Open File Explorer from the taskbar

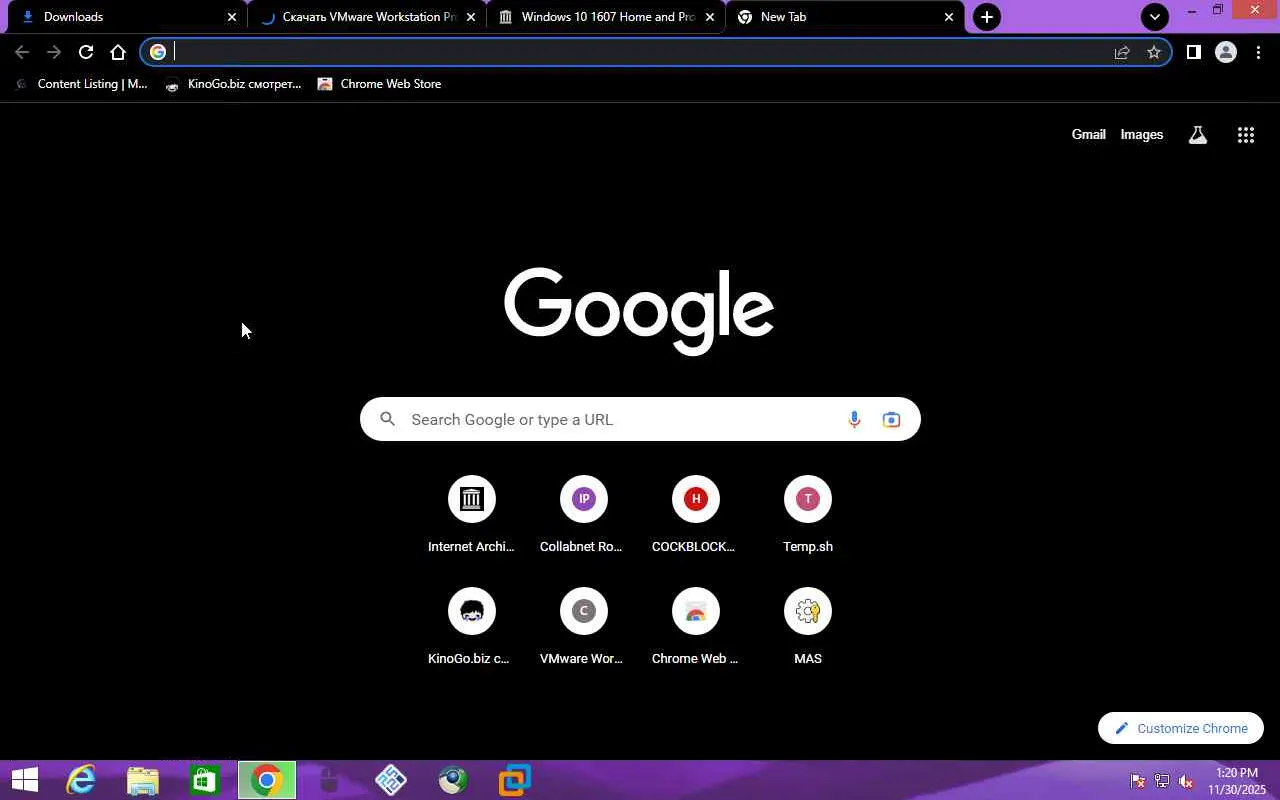point(143,780)
